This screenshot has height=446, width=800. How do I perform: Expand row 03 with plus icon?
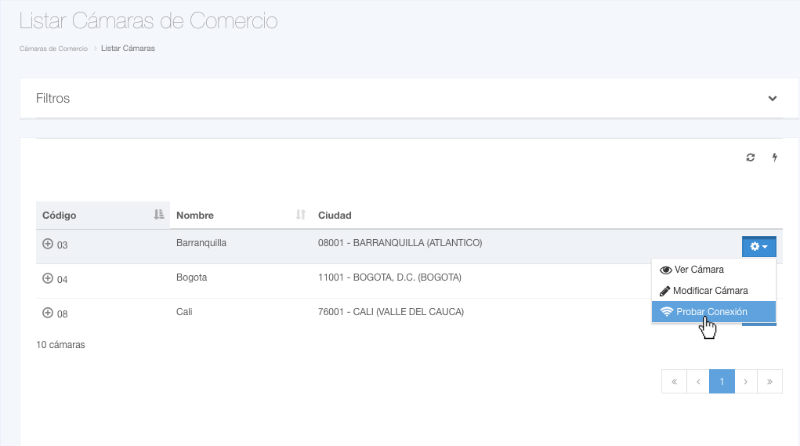click(x=47, y=244)
